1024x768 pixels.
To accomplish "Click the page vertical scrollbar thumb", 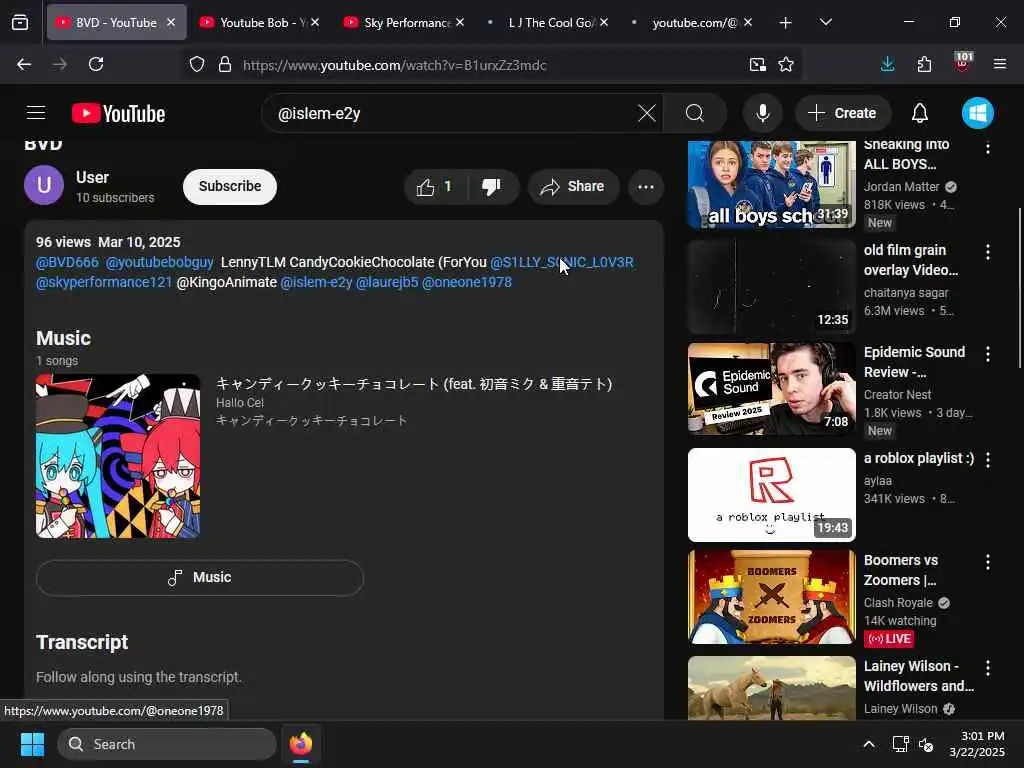I will click(x=1019, y=287).
